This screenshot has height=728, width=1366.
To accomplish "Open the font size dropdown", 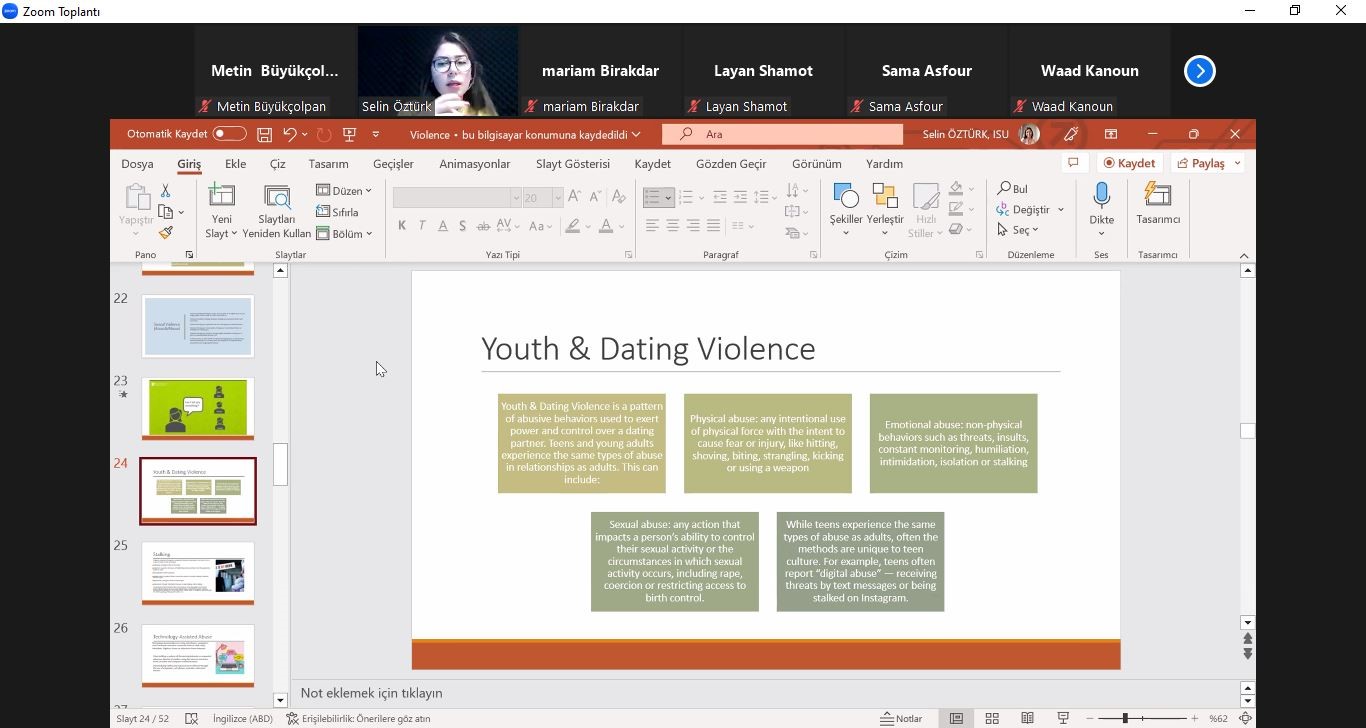I will click(558, 198).
